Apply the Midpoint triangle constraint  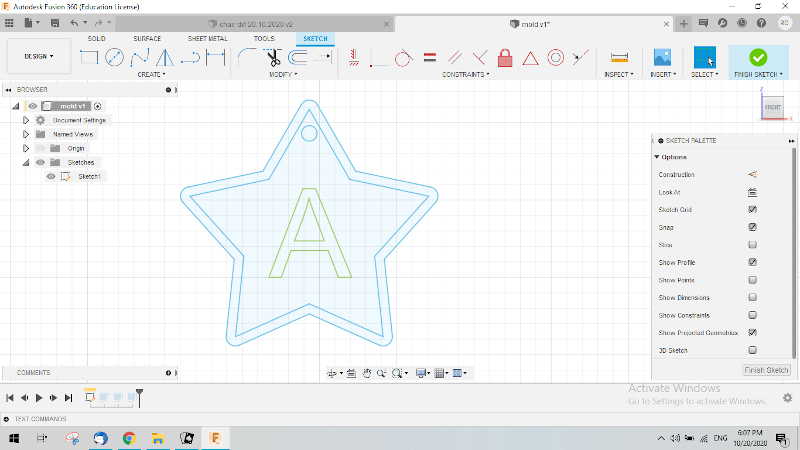(530, 58)
